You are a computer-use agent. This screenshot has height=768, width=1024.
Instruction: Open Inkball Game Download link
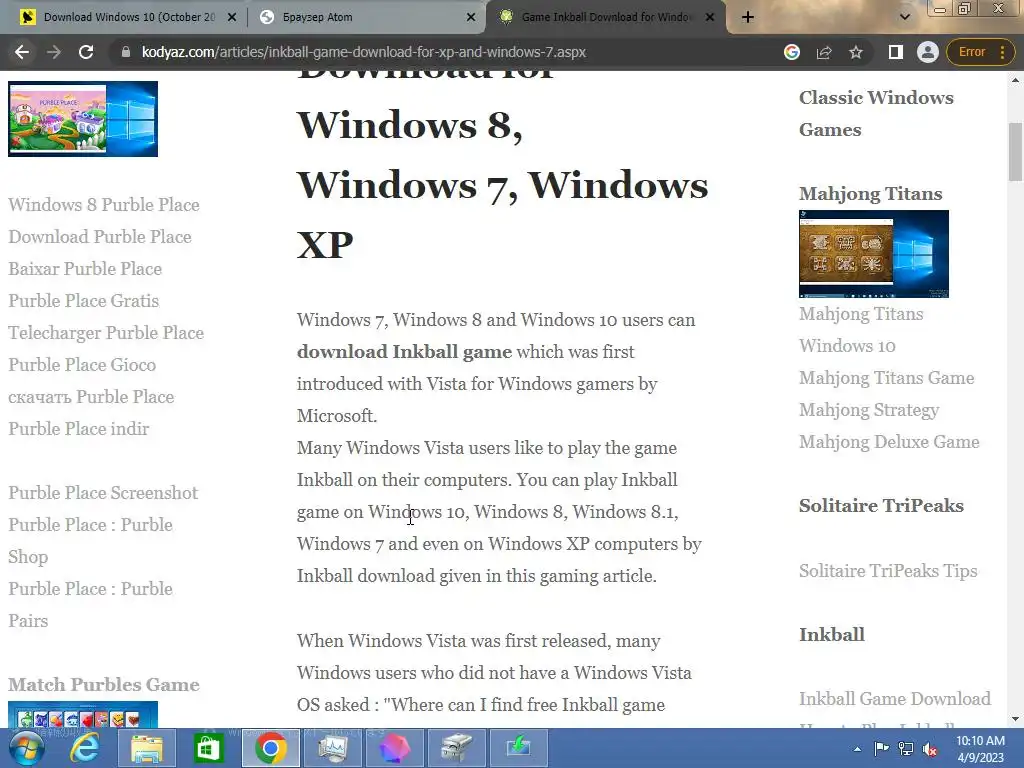(895, 698)
